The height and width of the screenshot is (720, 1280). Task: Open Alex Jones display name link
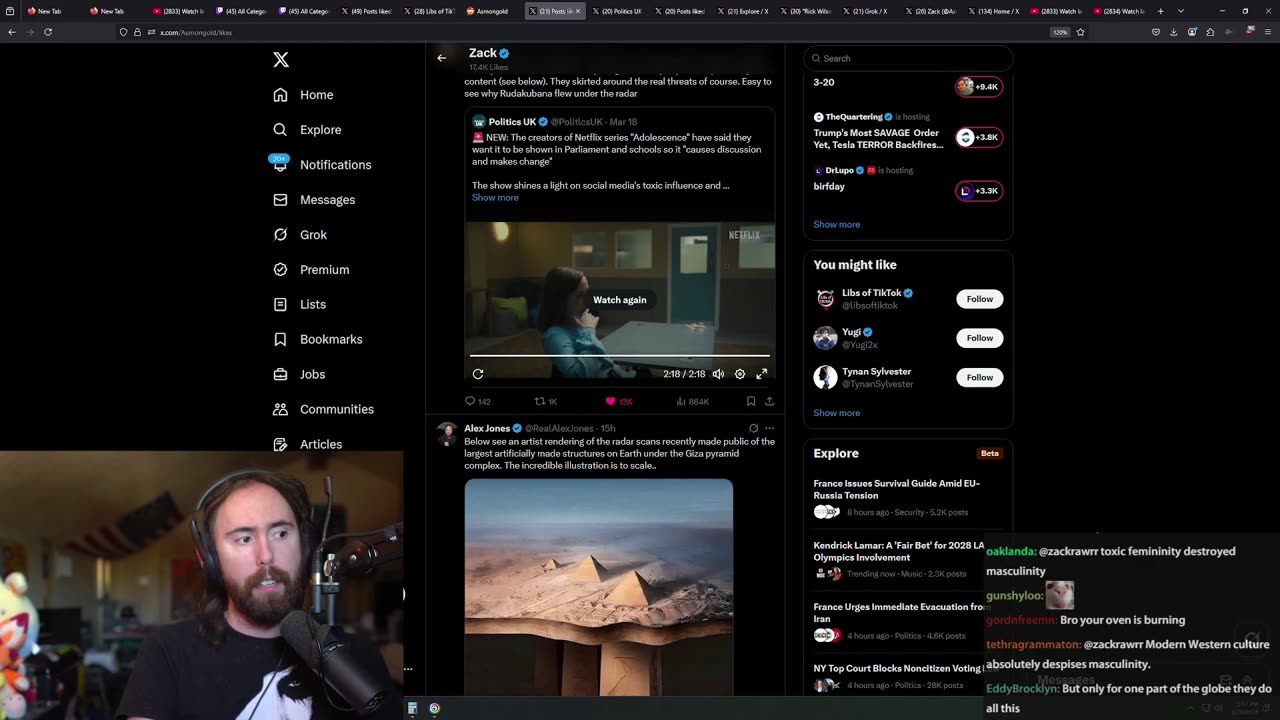tap(487, 428)
